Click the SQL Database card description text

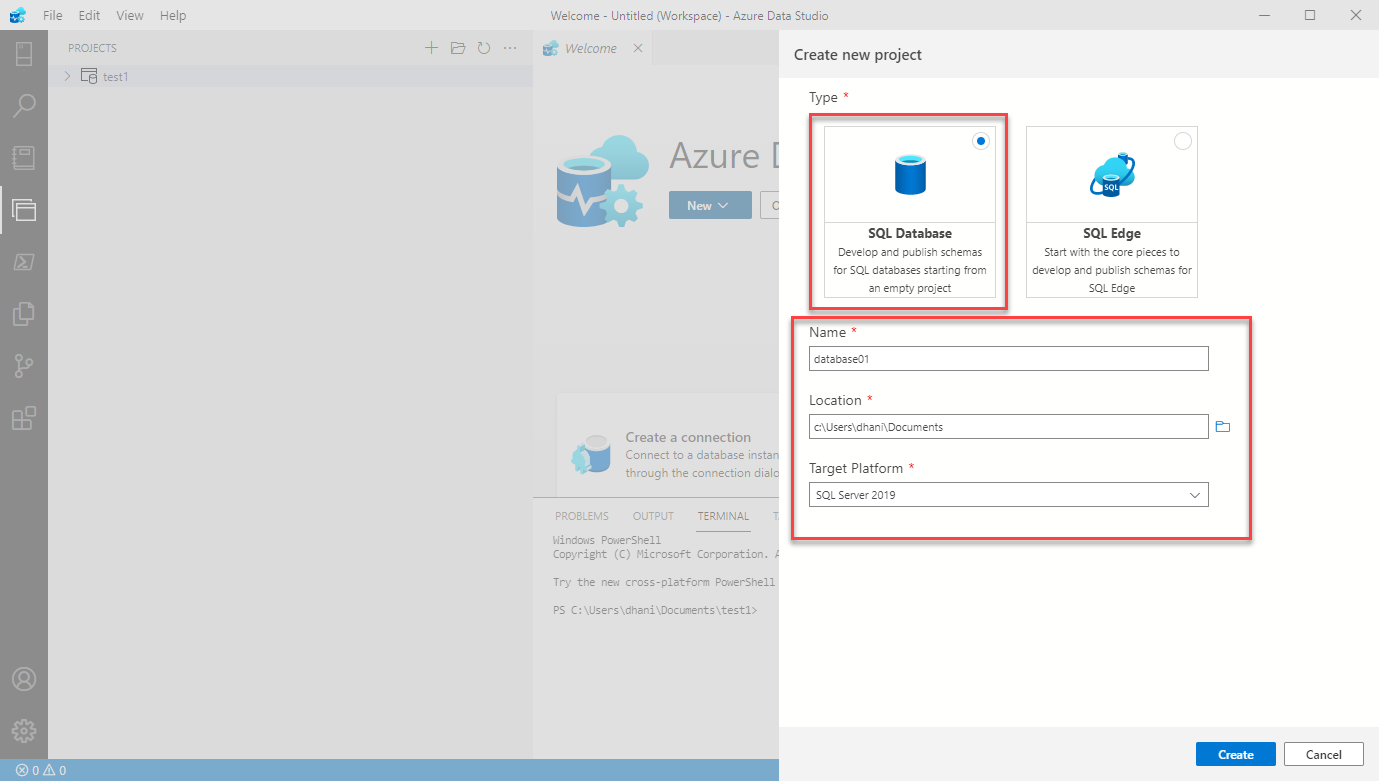click(x=910, y=270)
